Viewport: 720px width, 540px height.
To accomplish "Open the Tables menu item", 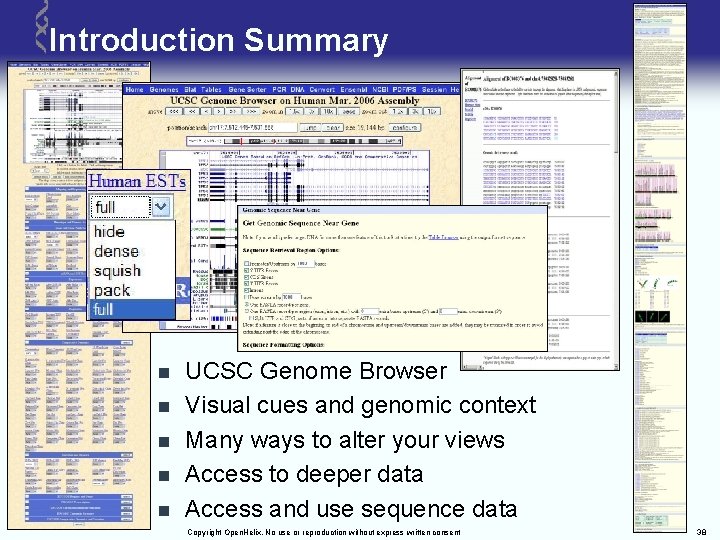I will [211, 90].
